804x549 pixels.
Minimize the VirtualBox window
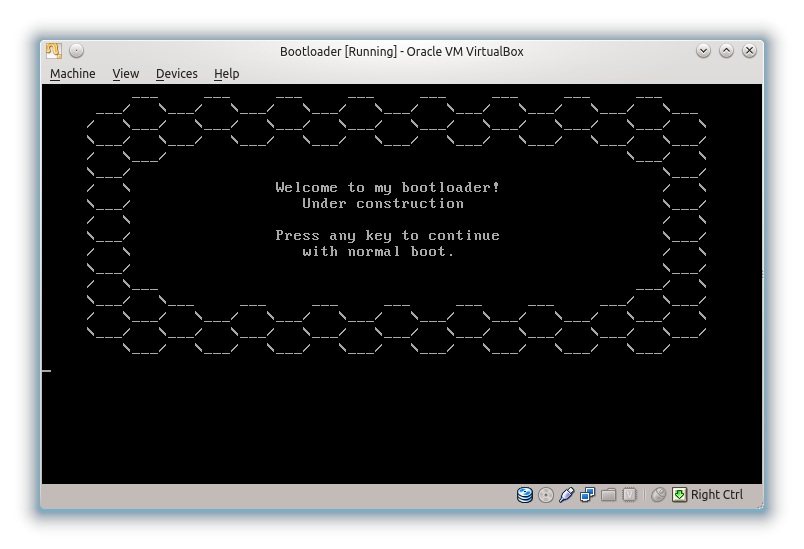(x=704, y=51)
